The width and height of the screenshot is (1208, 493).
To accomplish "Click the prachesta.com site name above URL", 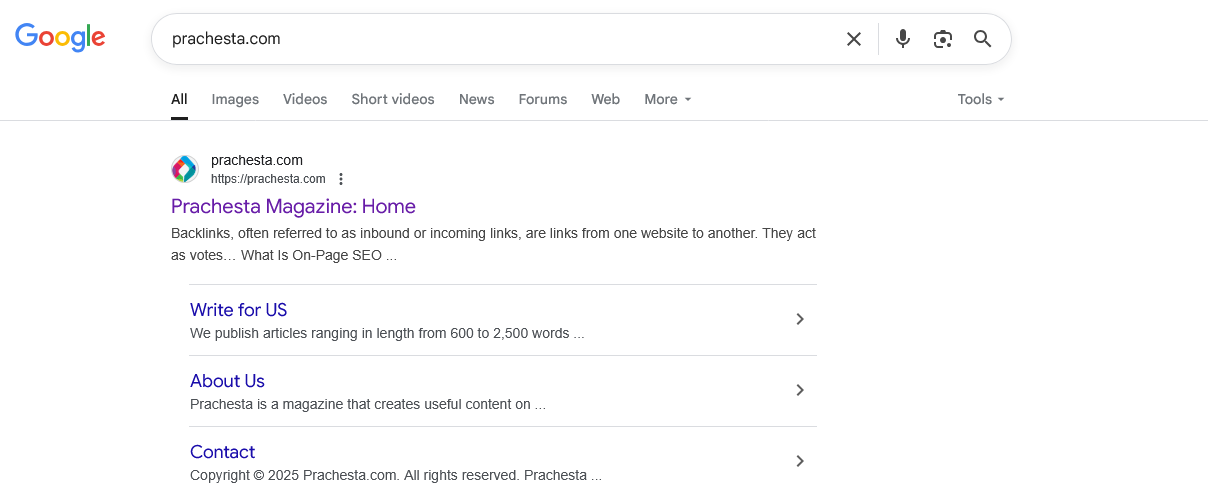I will pos(257,160).
